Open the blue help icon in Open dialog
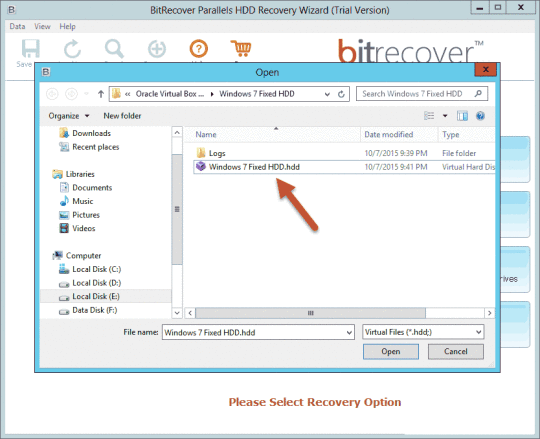540x439 pixels. [480, 116]
